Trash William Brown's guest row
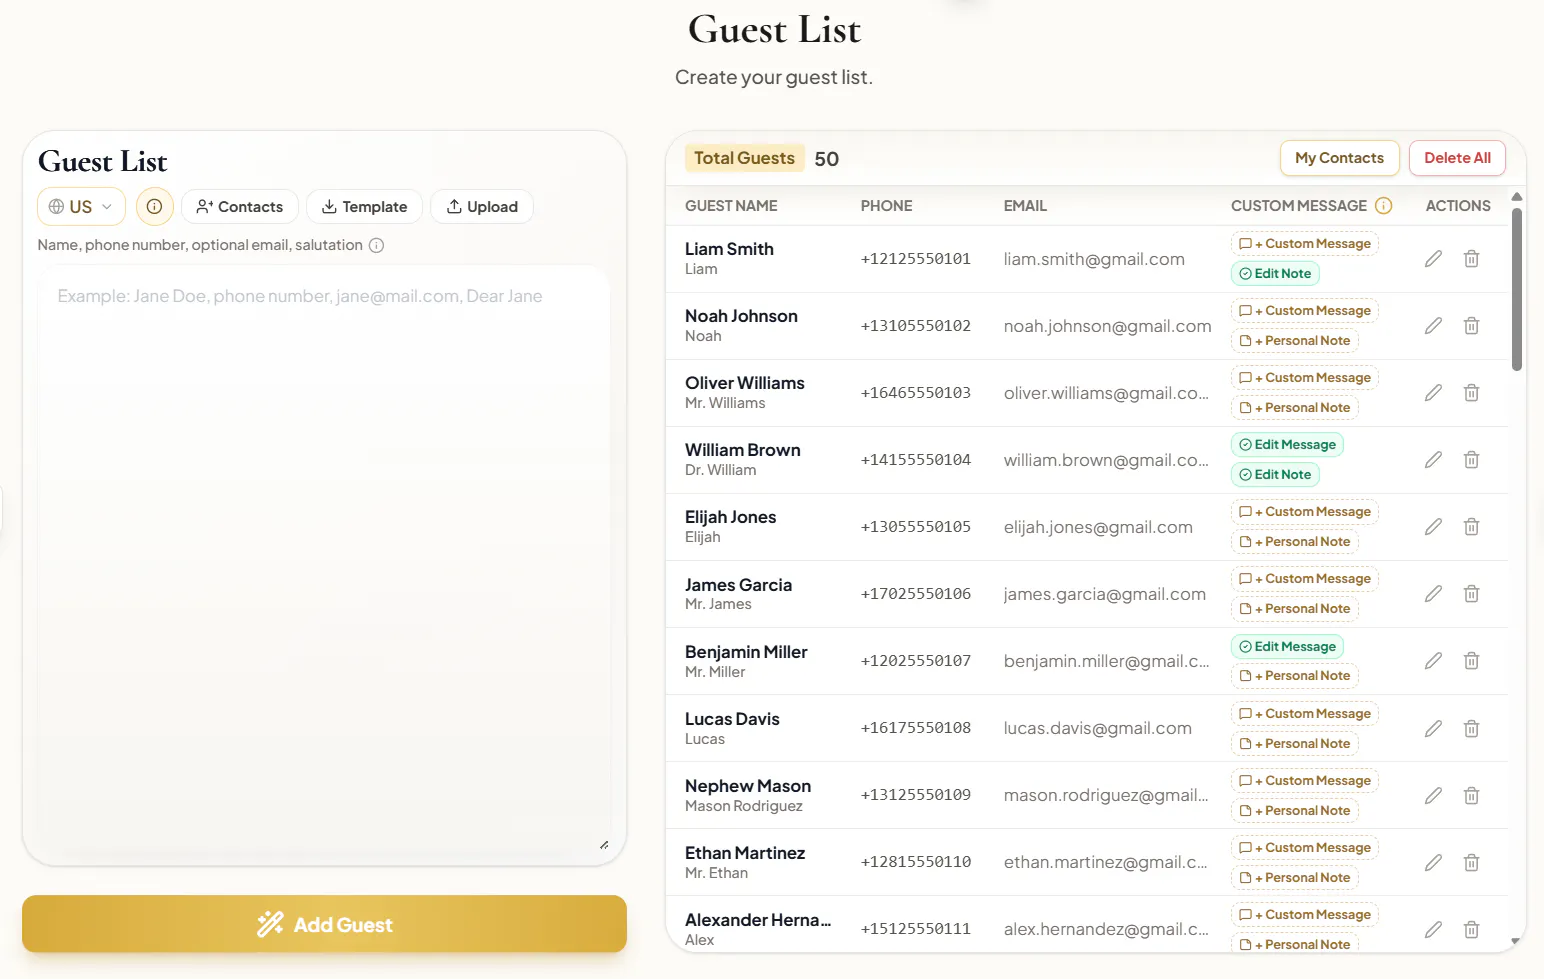Viewport: 1544px width, 979px height. (1471, 460)
